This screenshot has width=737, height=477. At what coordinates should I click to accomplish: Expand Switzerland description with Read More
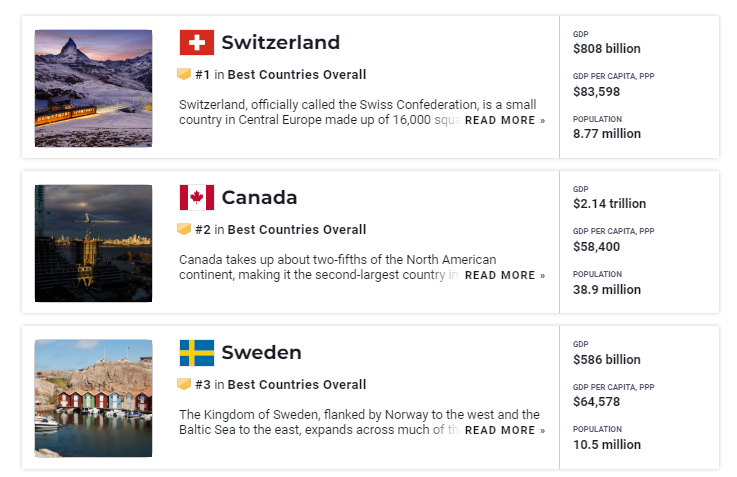tap(505, 120)
